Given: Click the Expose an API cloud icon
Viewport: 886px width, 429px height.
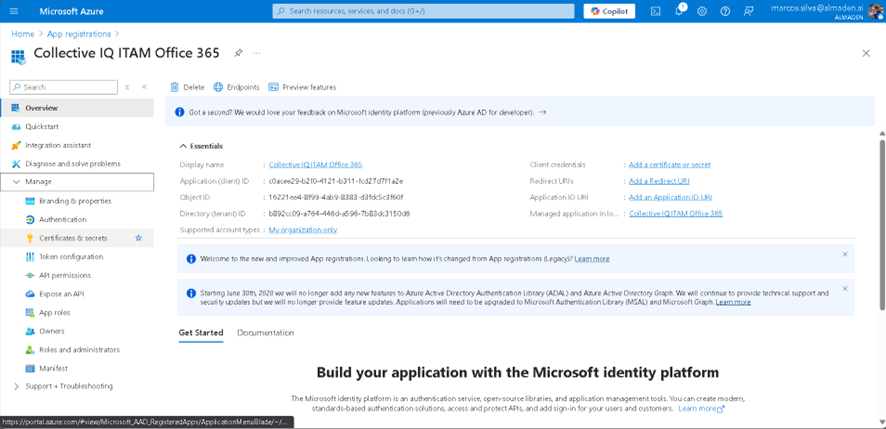Looking at the screenshot, I should [x=30, y=294].
